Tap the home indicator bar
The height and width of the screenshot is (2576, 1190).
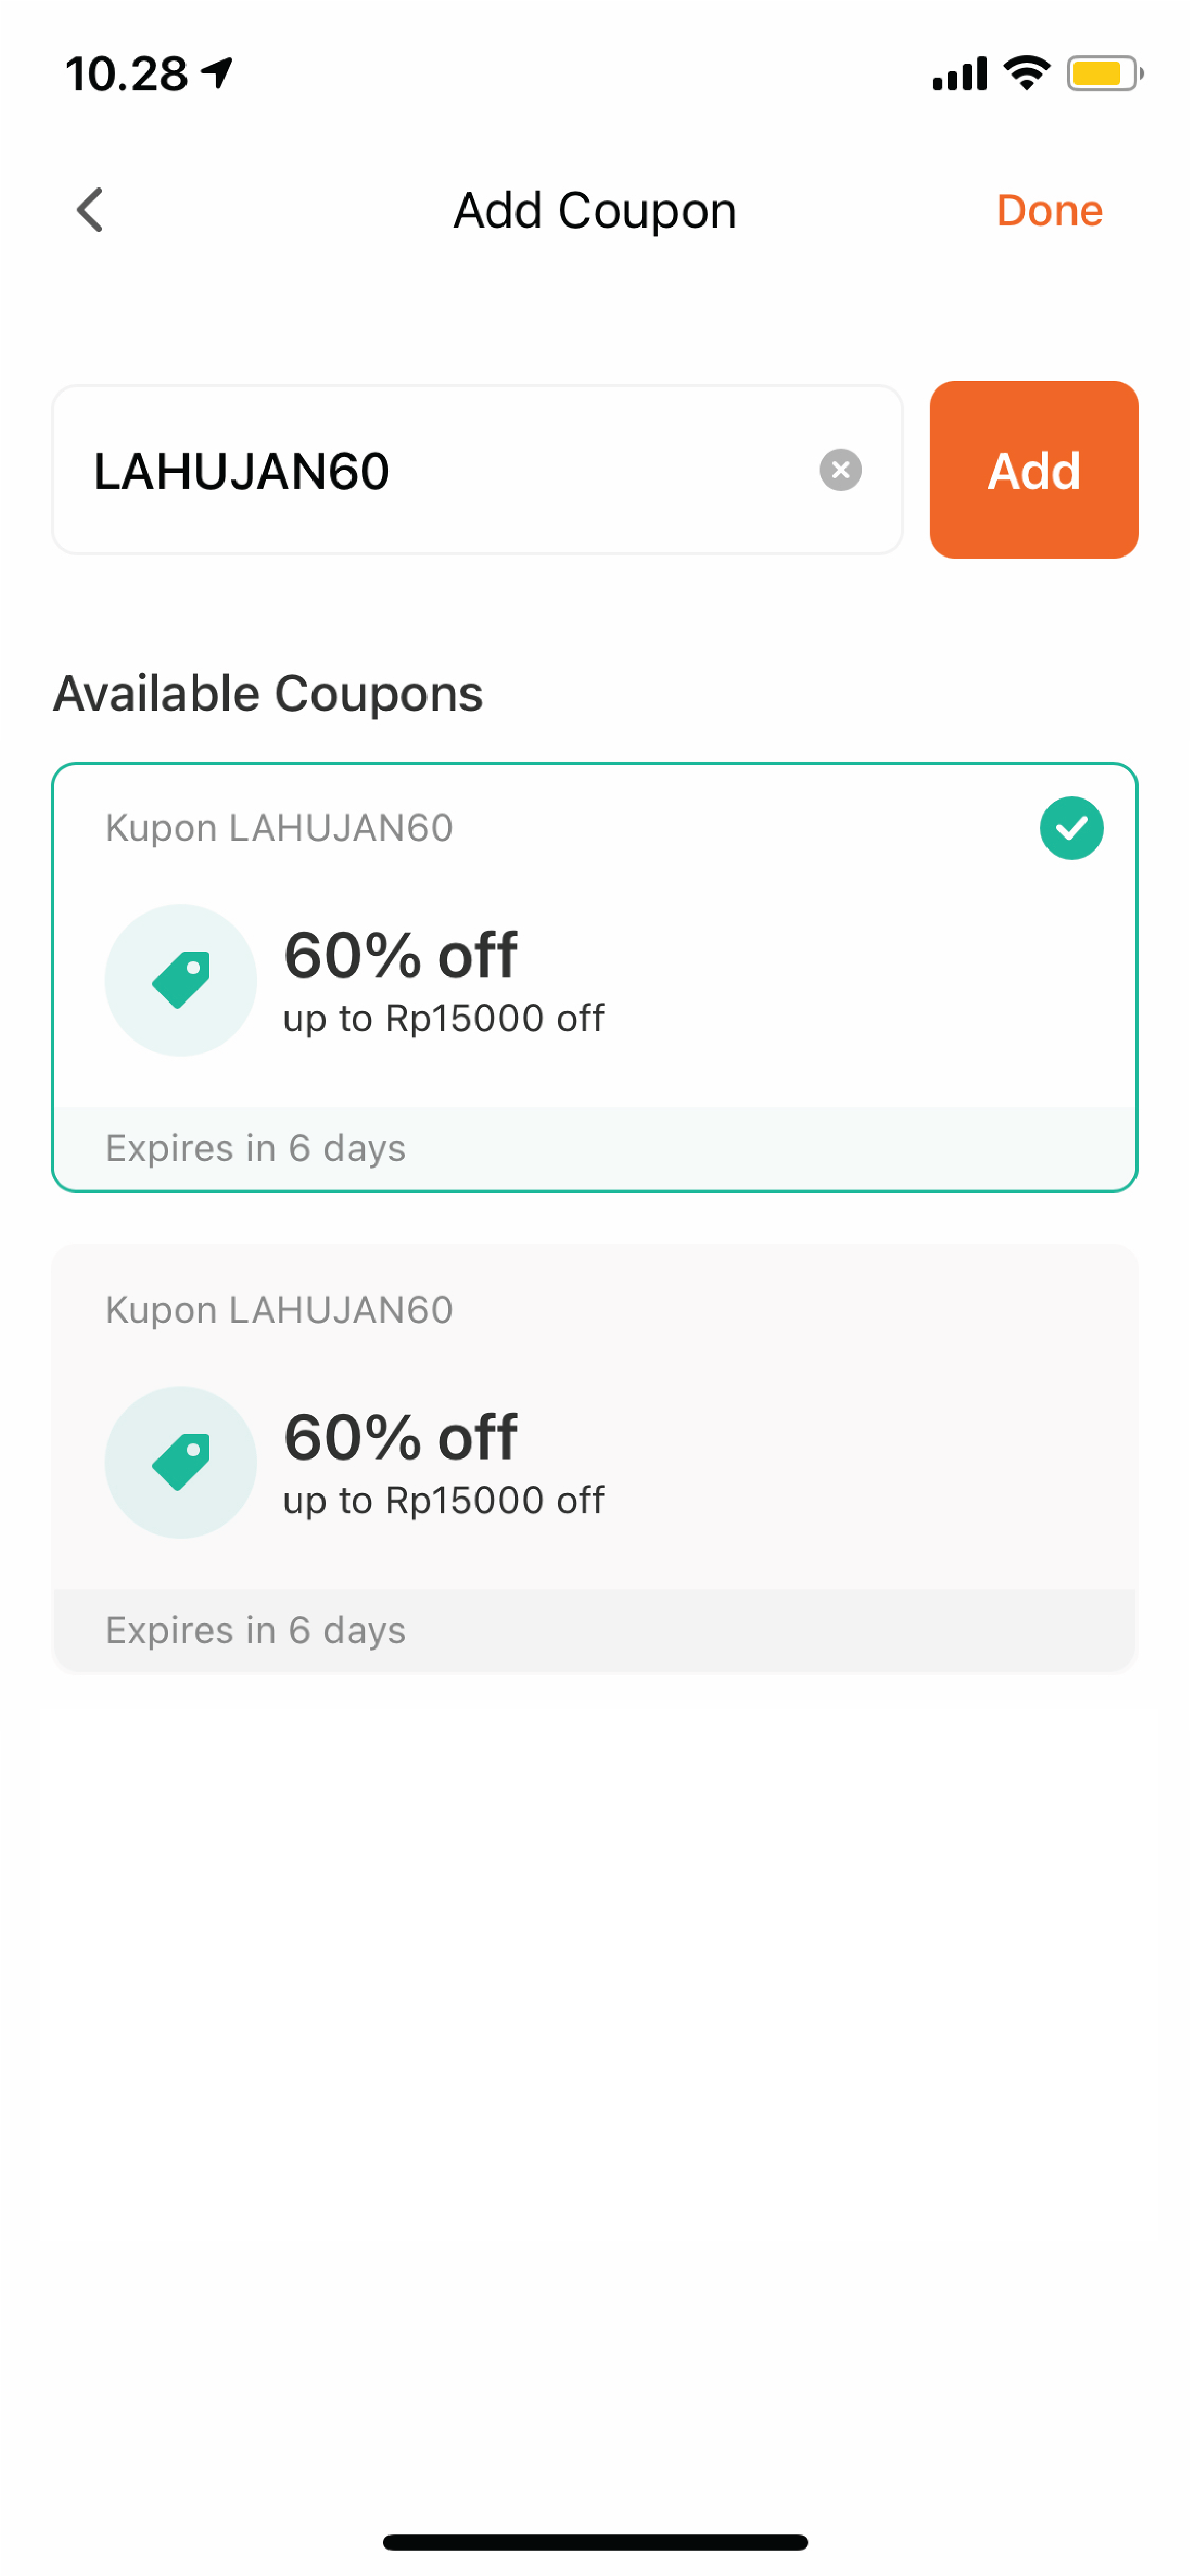[x=595, y=2542]
